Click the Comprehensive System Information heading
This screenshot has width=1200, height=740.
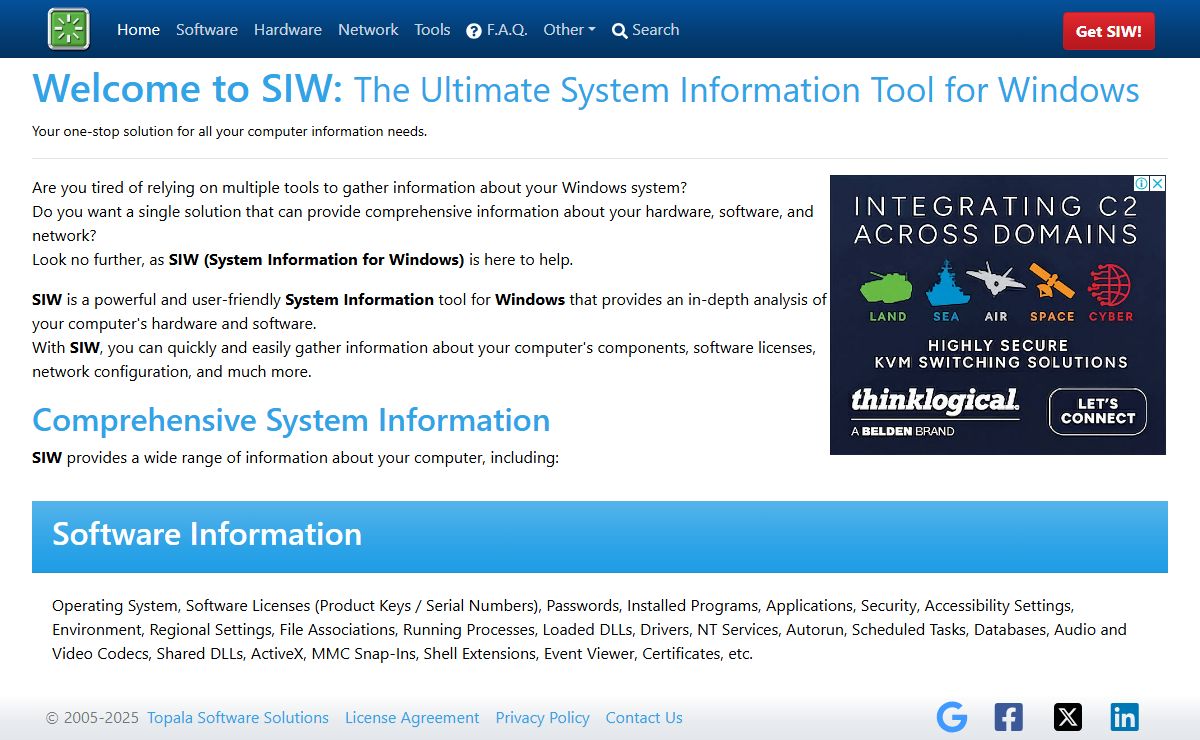click(291, 420)
